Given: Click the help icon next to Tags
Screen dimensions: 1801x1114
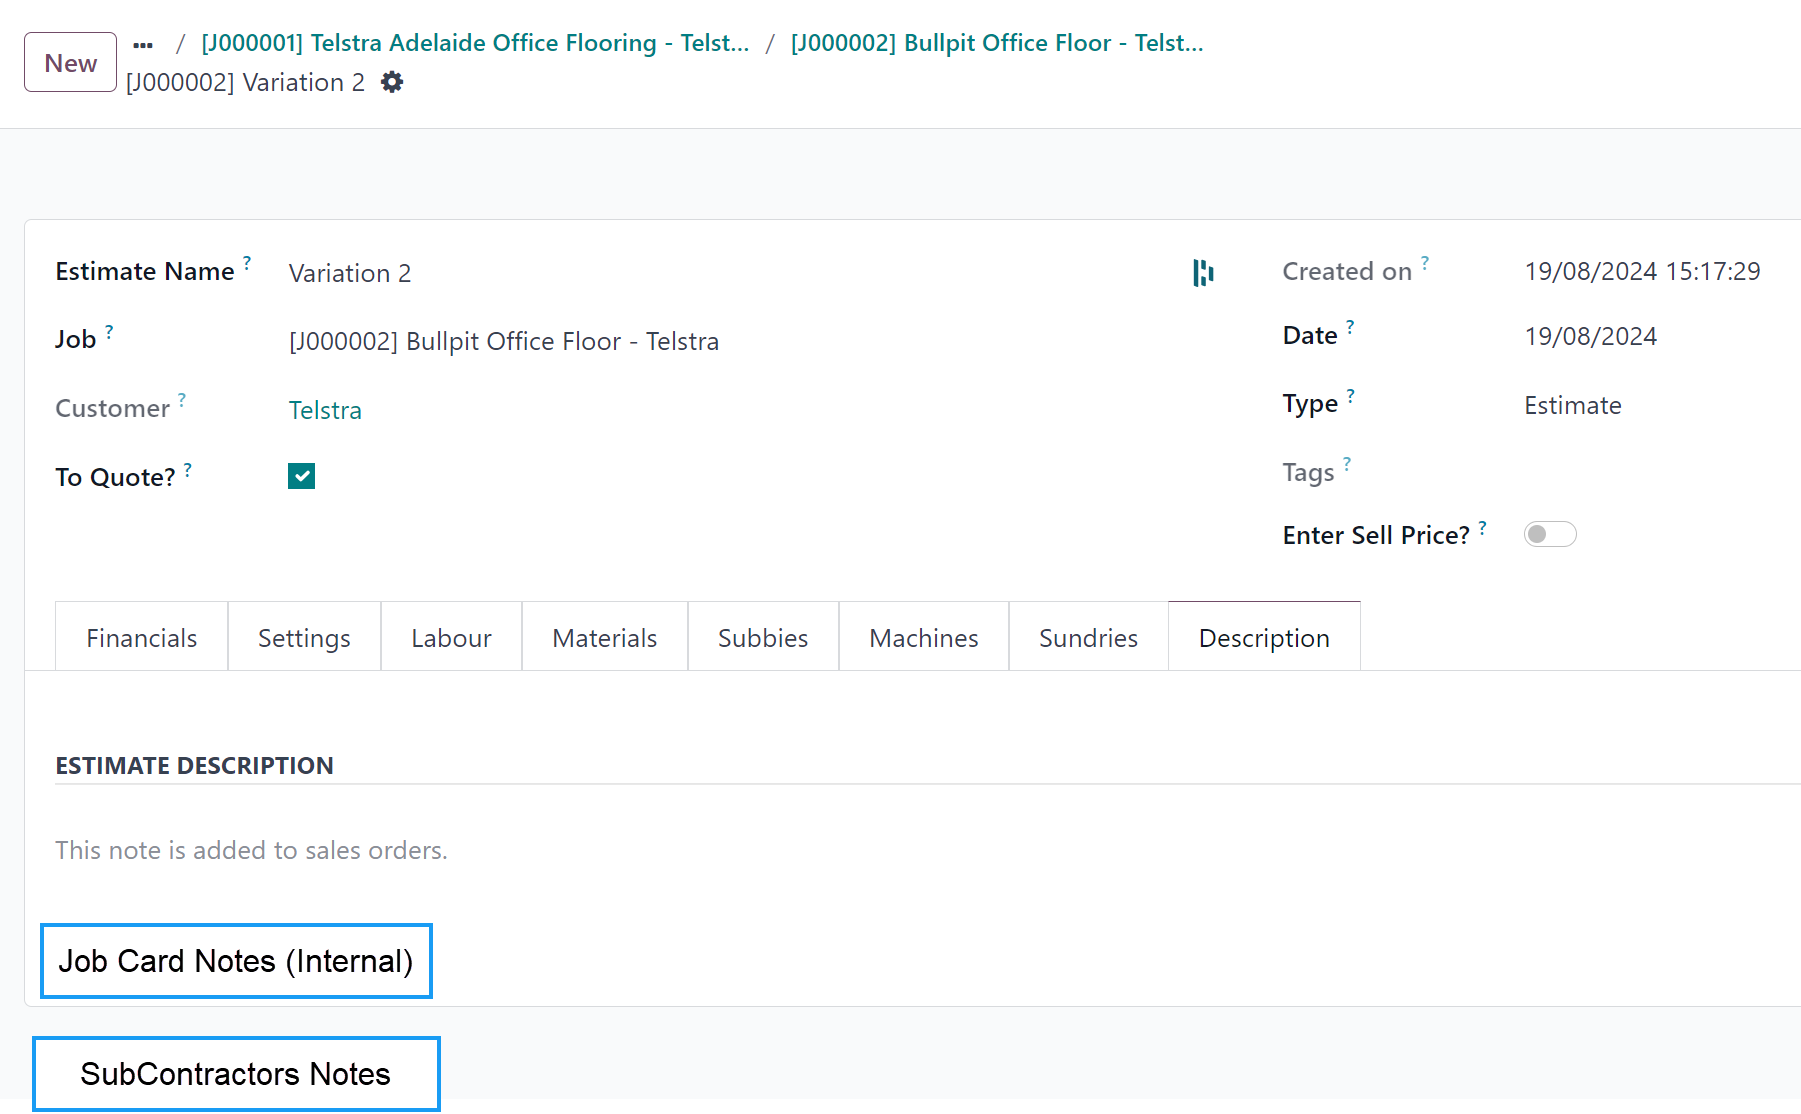Looking at the screenshot, I should click(x=1347, y=463).
